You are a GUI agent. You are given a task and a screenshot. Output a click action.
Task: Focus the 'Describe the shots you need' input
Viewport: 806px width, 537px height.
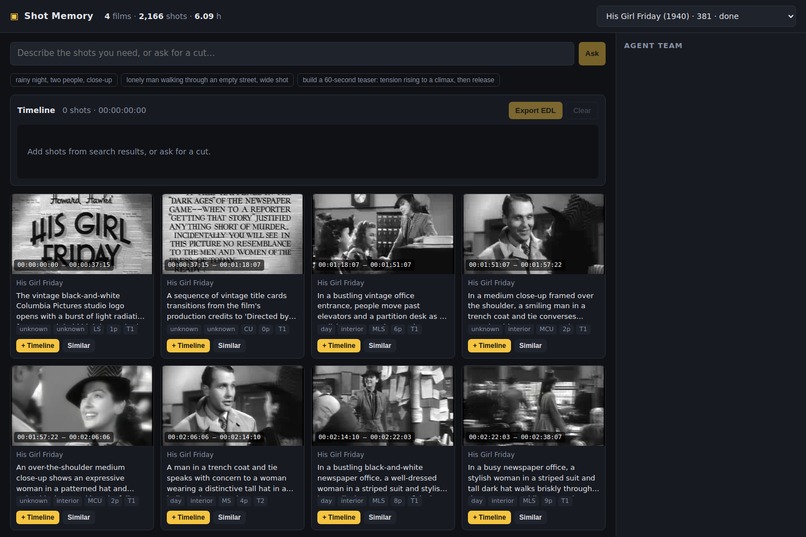tap(292, 53)
